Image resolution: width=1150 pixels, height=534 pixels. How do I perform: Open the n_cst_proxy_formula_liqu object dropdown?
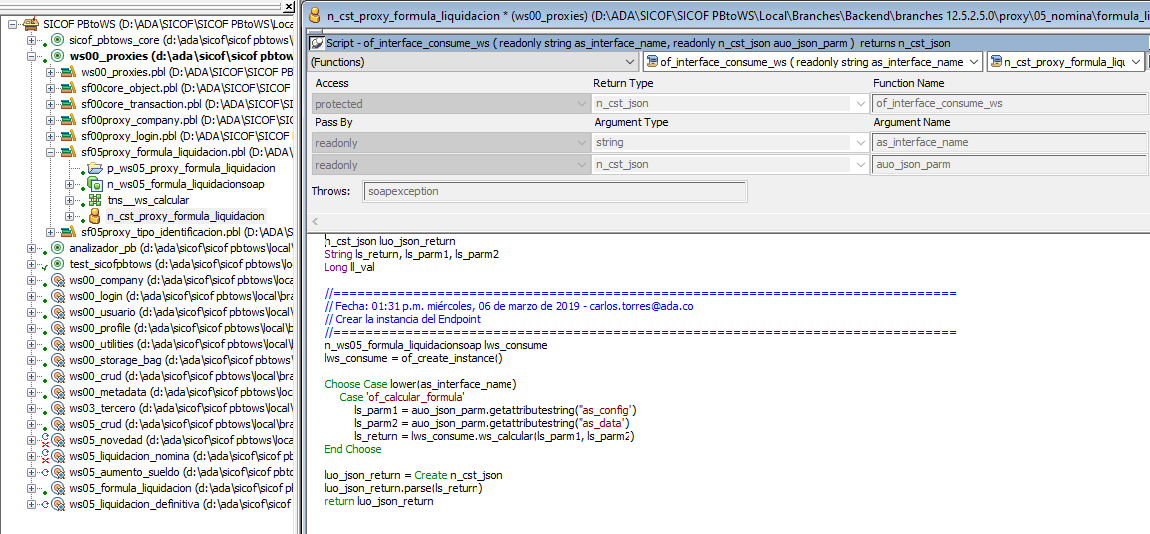1136,62
